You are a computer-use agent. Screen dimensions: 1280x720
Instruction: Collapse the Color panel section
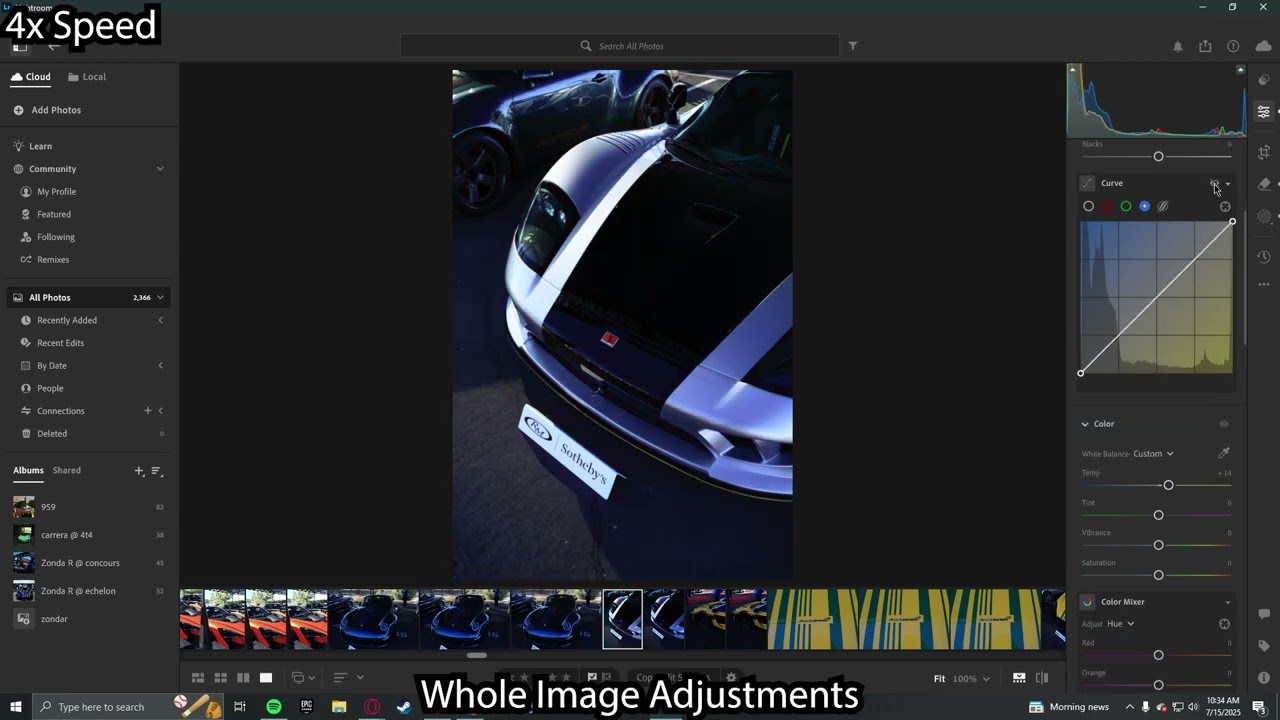point(1085,424)
